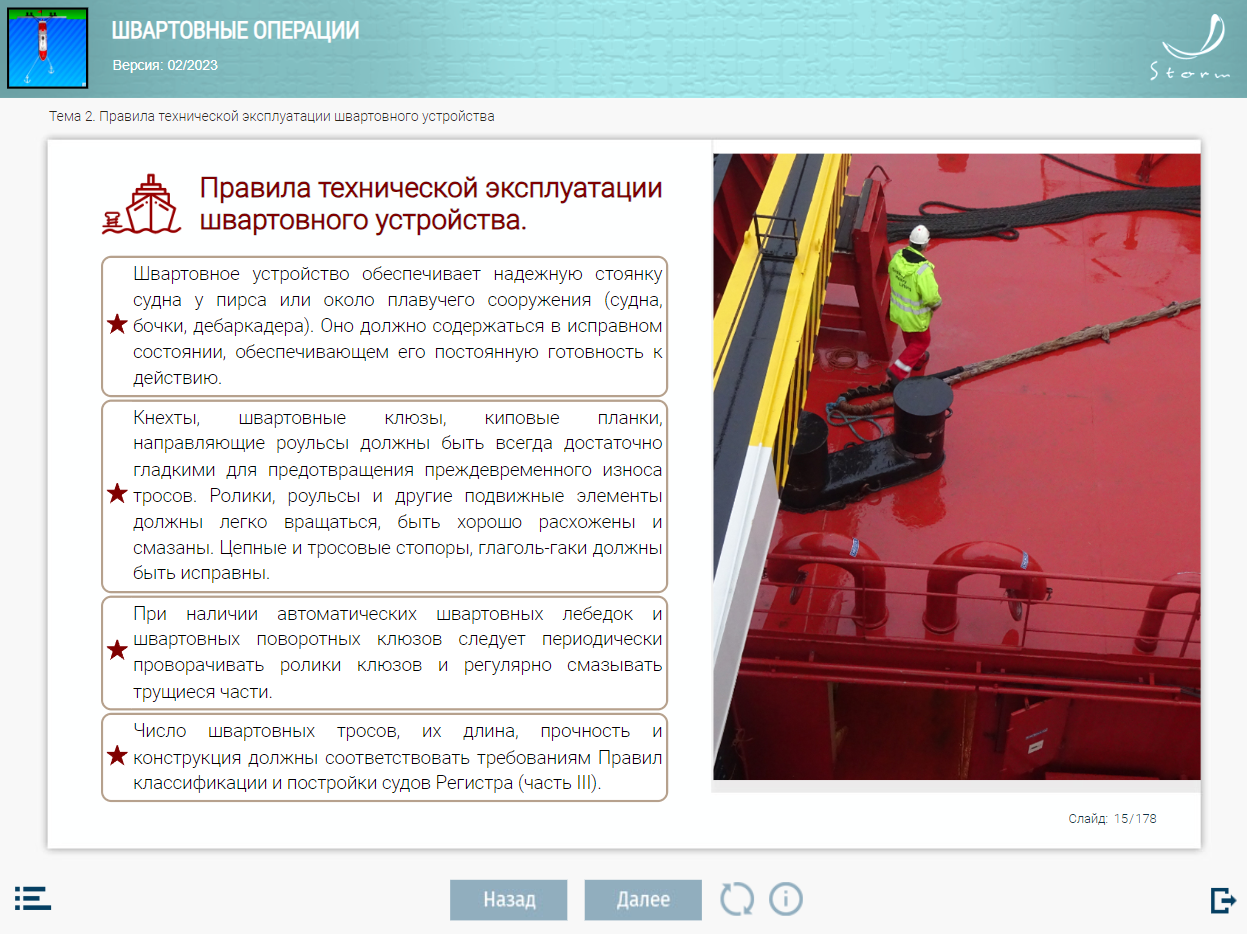Click the paragraph starting Швартовное устройство обеспечивает
The width and height of the screenshot is (1247, 934).
click(x=397, y=325)
